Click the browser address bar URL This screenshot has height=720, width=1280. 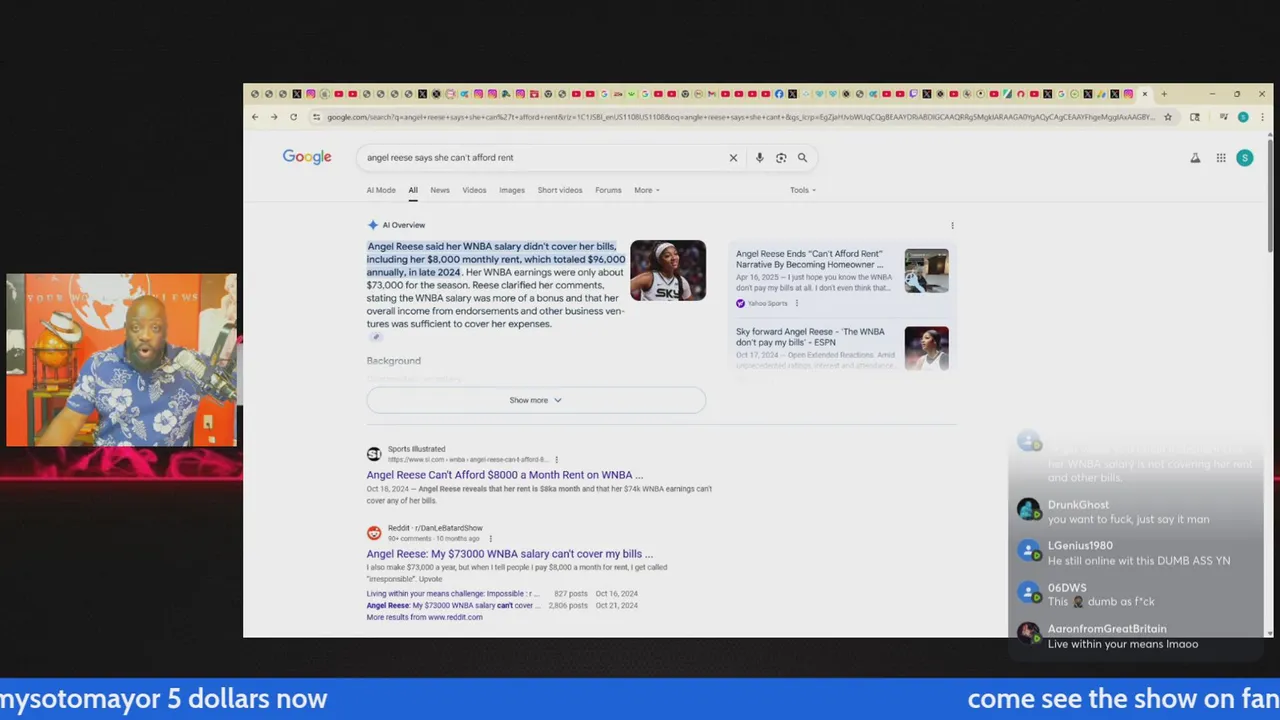(x=740, y=117)
